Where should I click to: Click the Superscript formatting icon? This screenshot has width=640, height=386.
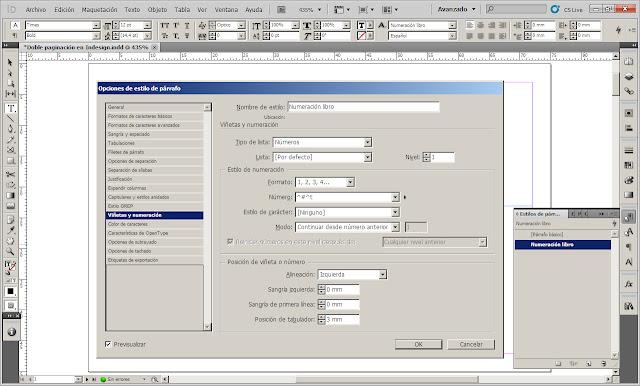click(x=176, y=25)
